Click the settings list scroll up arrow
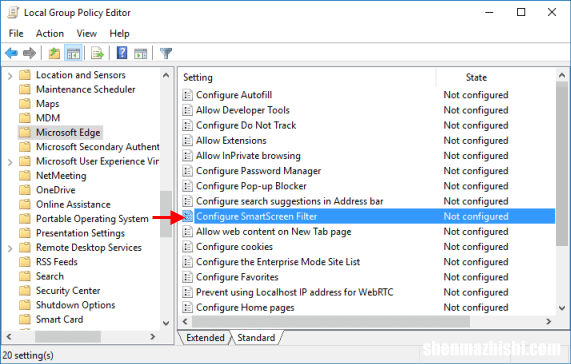This screenshot has height=364, width=571. 562,76
